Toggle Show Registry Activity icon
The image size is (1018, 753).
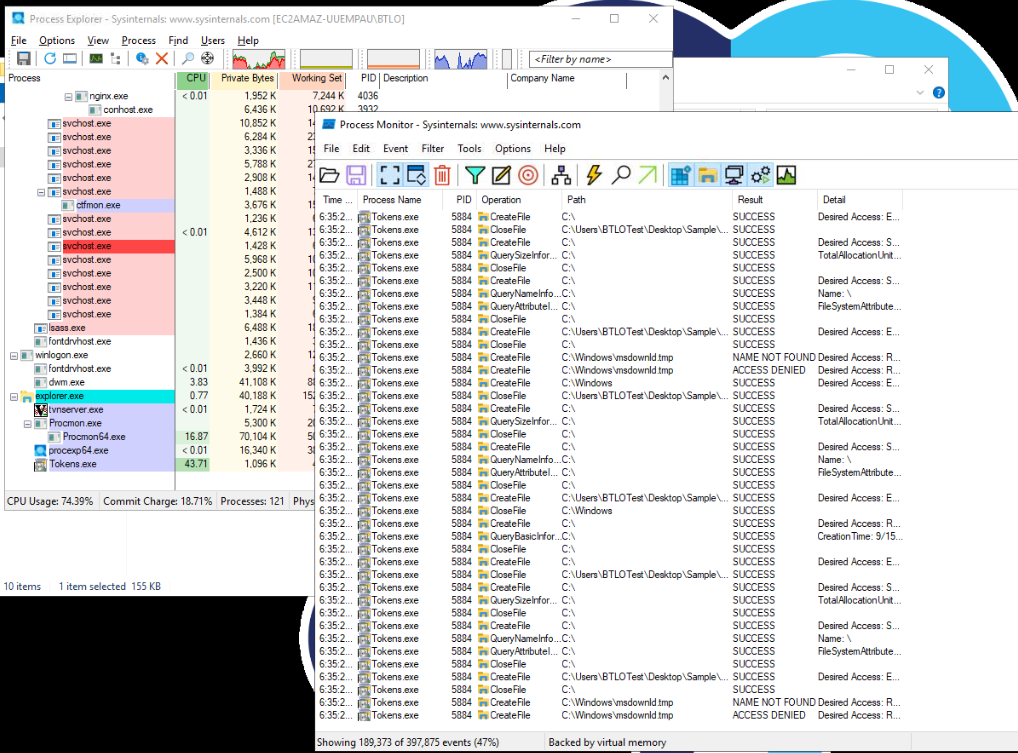tap(680, 175)
